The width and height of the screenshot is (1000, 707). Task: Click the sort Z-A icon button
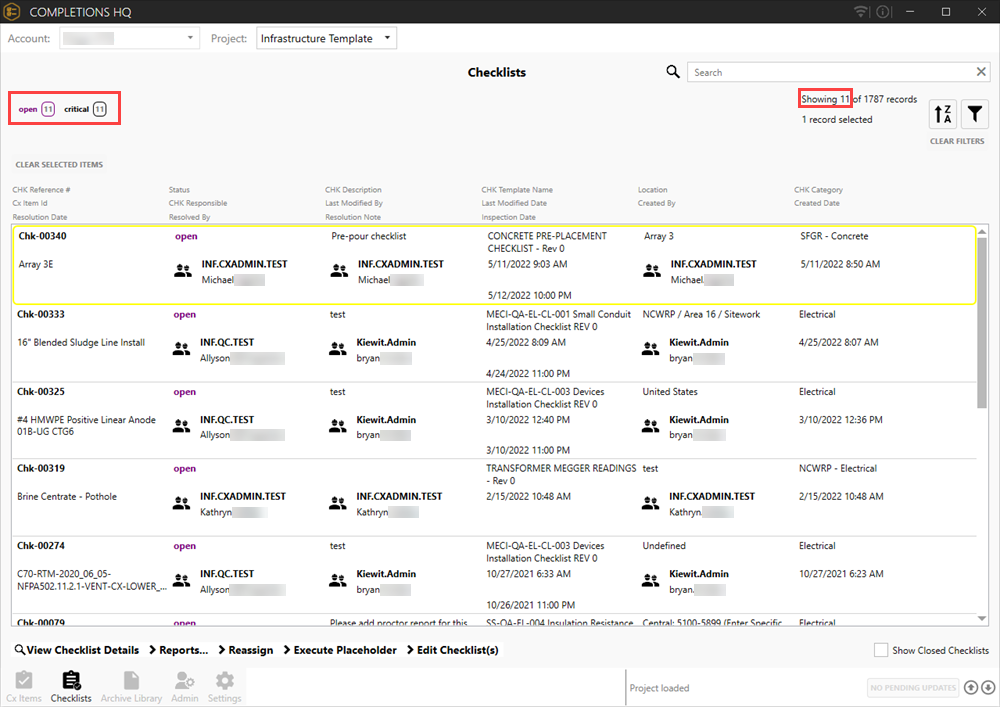tap(943, 115)
